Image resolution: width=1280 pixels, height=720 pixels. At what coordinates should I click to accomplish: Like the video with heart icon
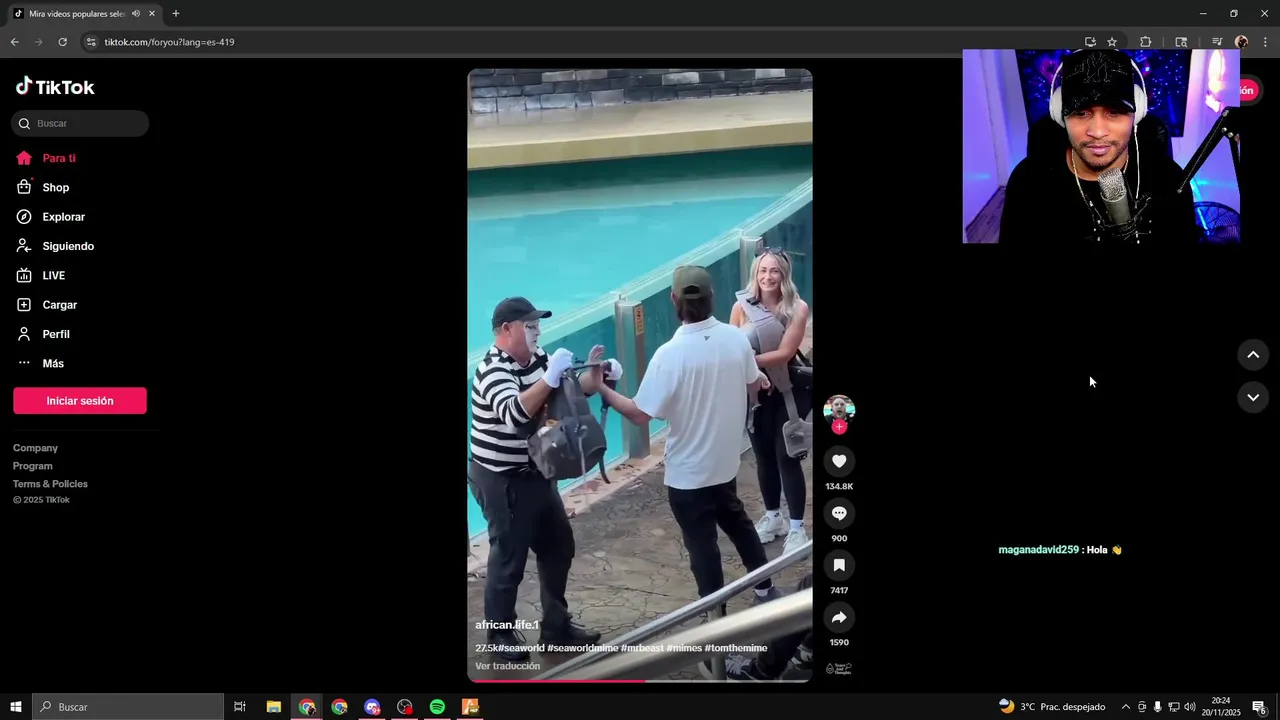tap(839, 461)
